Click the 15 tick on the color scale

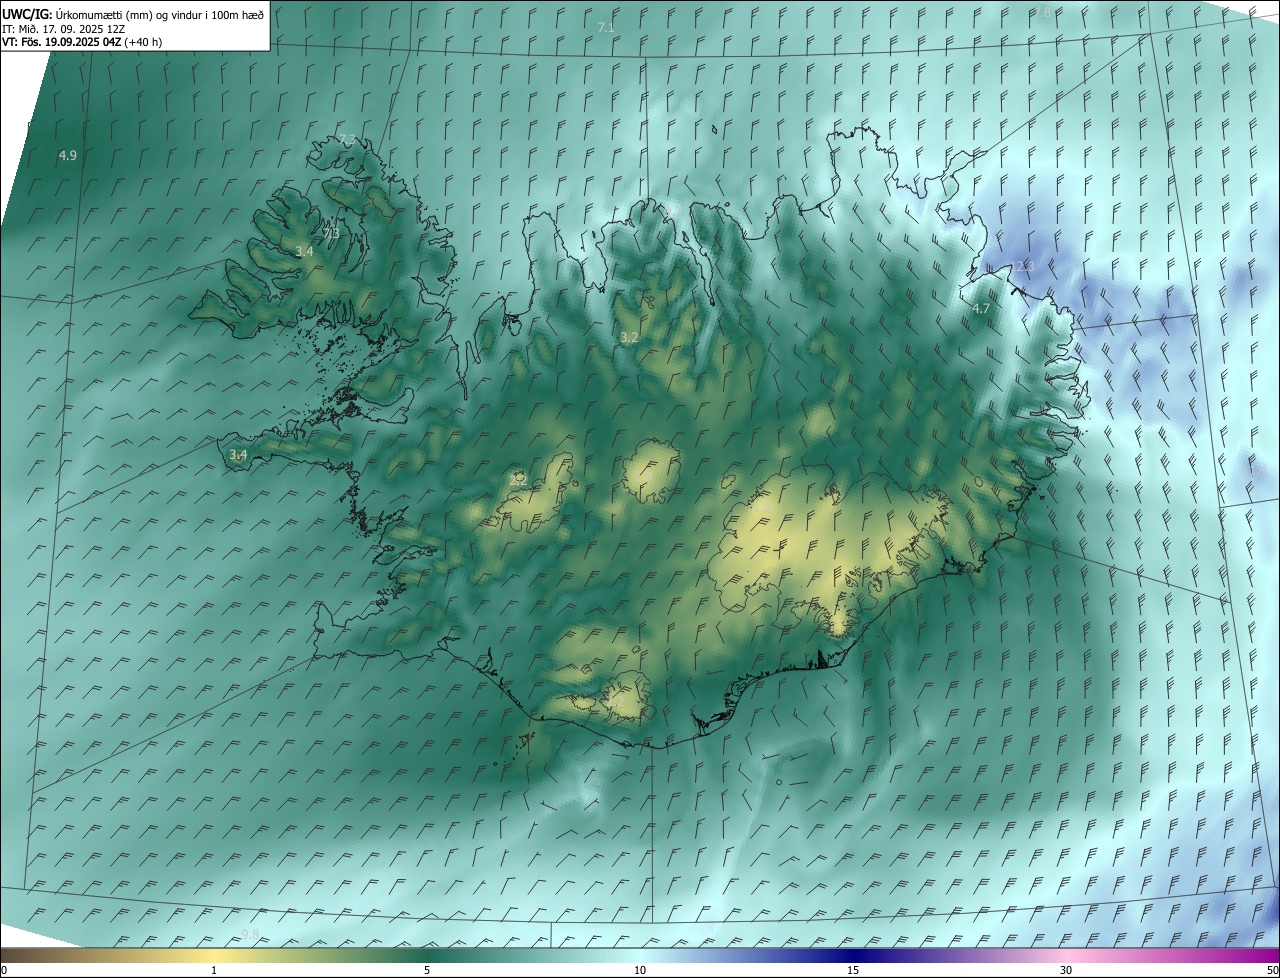tap(853, 970)
